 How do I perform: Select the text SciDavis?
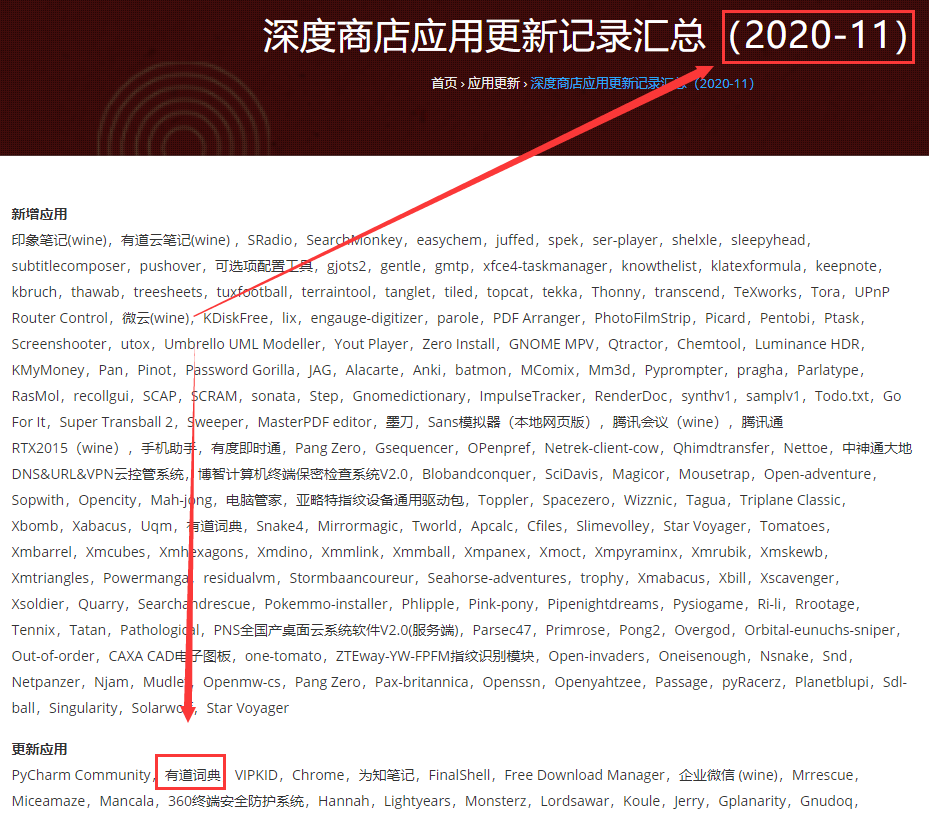(571, 475)
